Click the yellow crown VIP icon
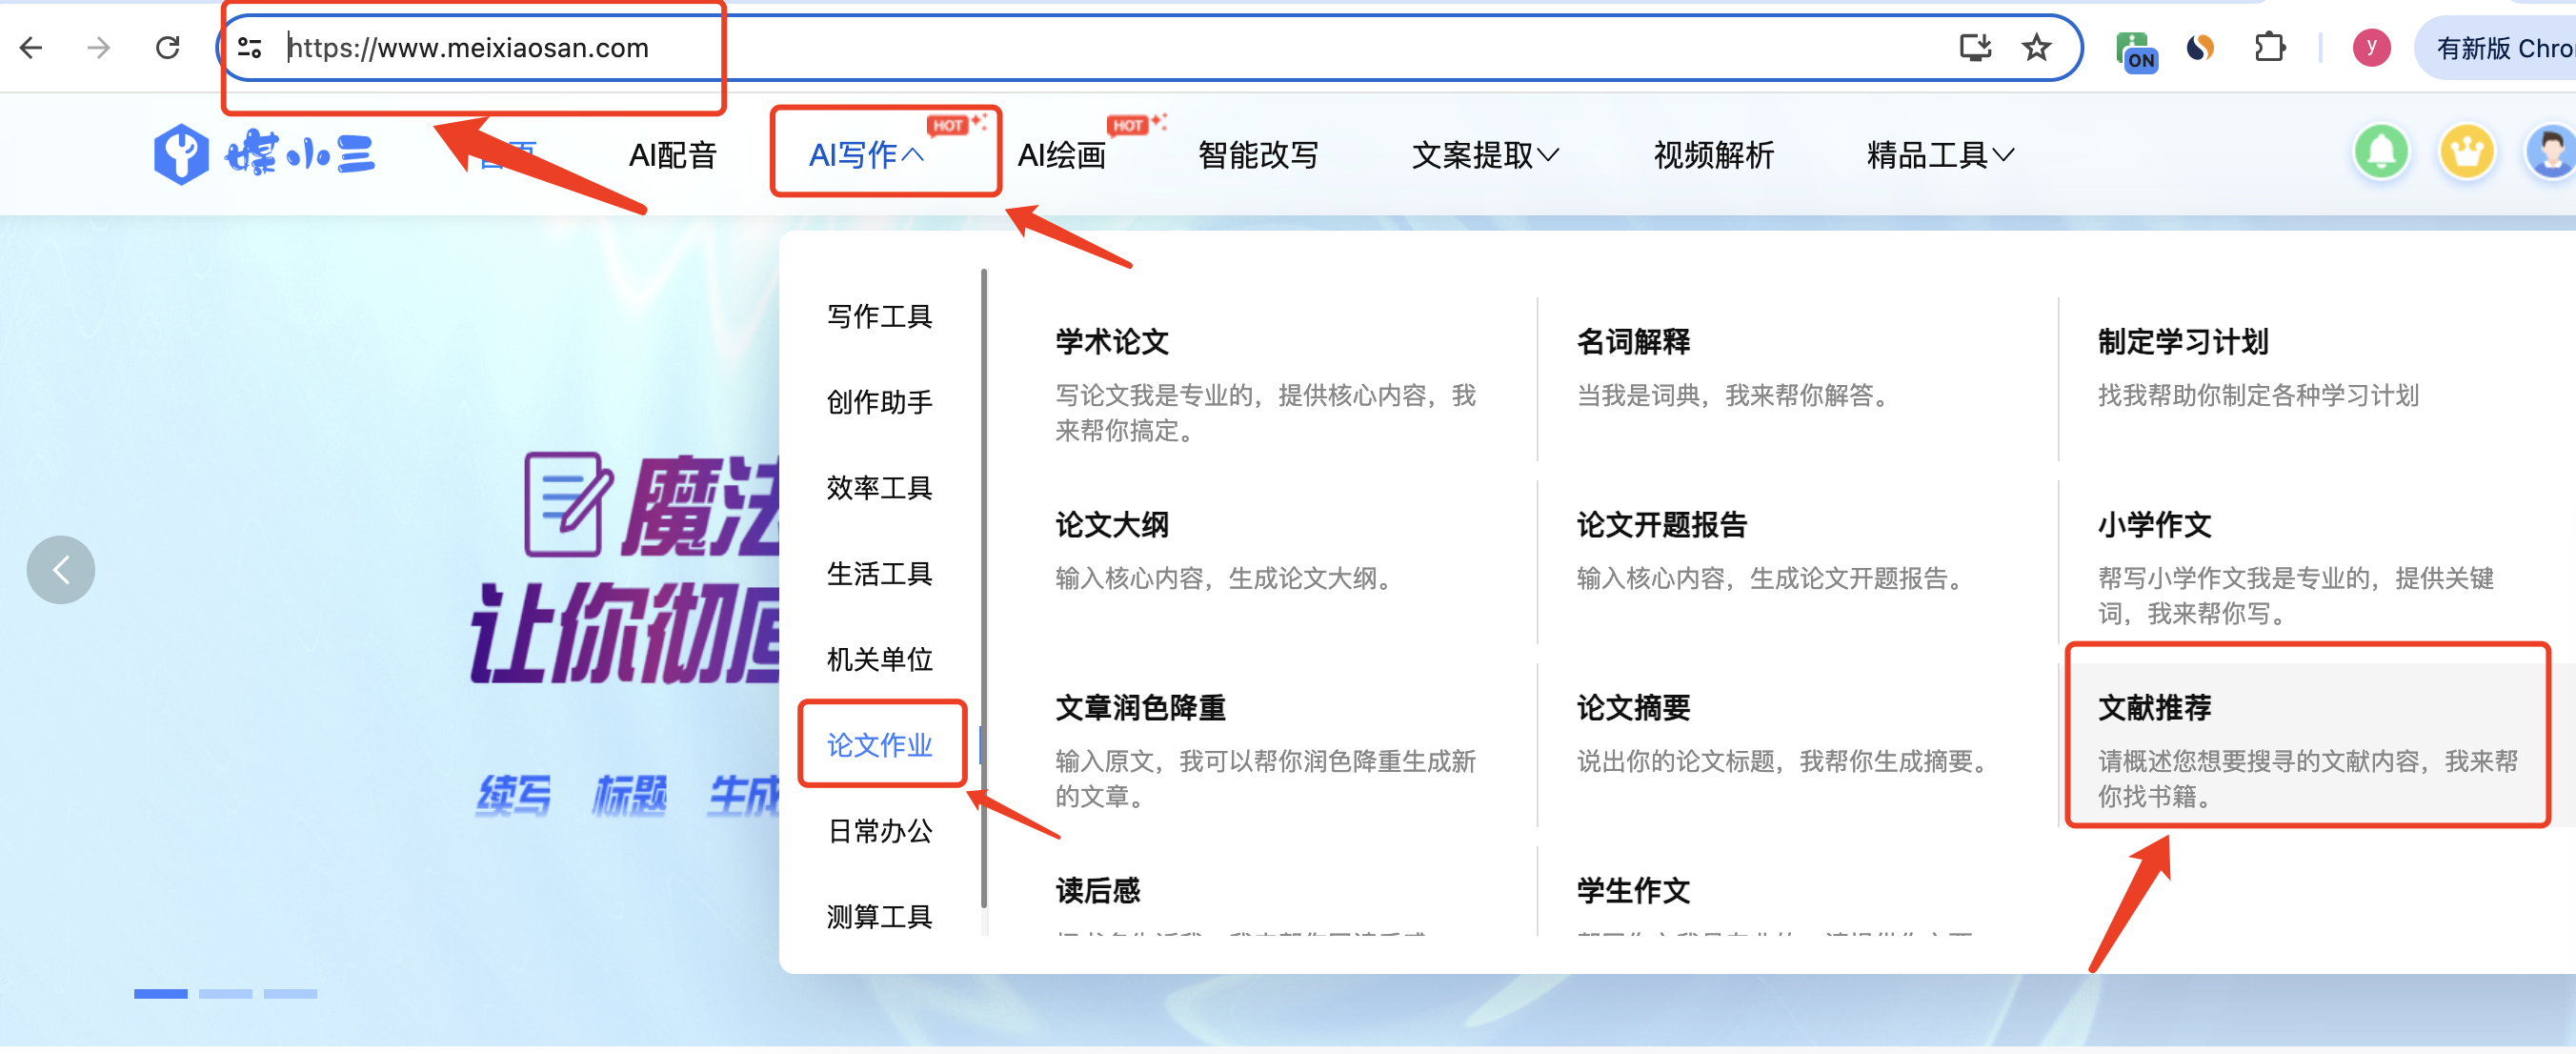 (2467, 152)
